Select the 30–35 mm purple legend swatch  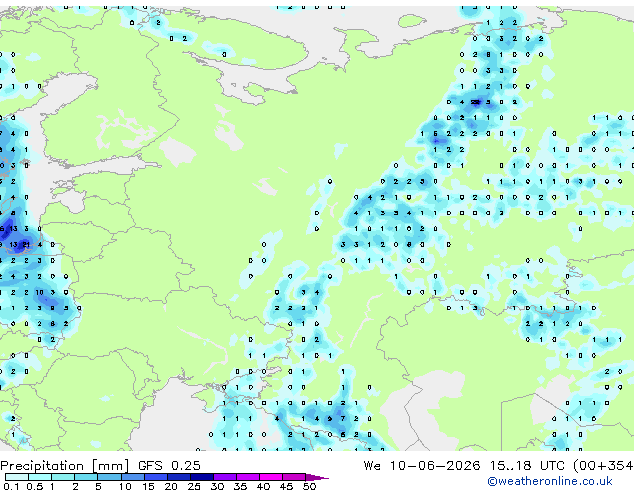coord(225,477)
